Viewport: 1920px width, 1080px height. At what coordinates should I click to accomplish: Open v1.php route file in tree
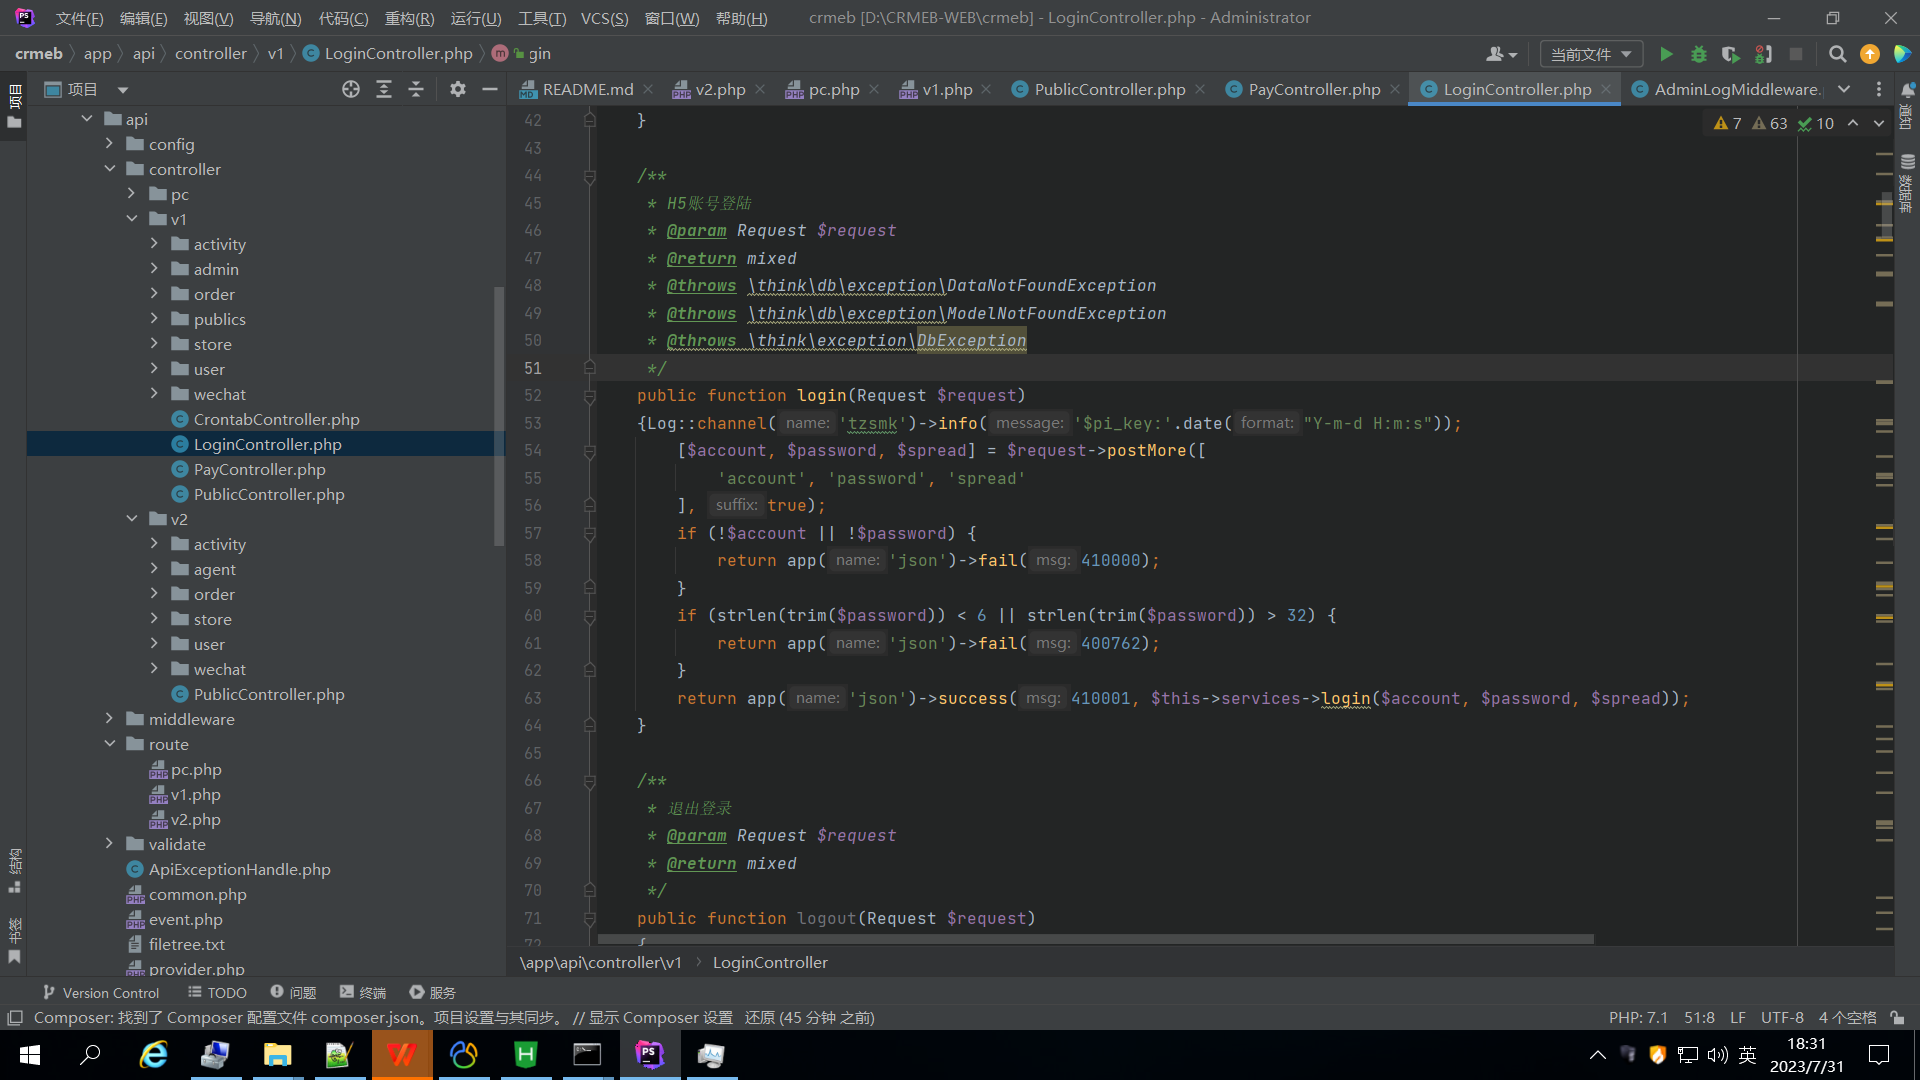click(x=195, y=794)
